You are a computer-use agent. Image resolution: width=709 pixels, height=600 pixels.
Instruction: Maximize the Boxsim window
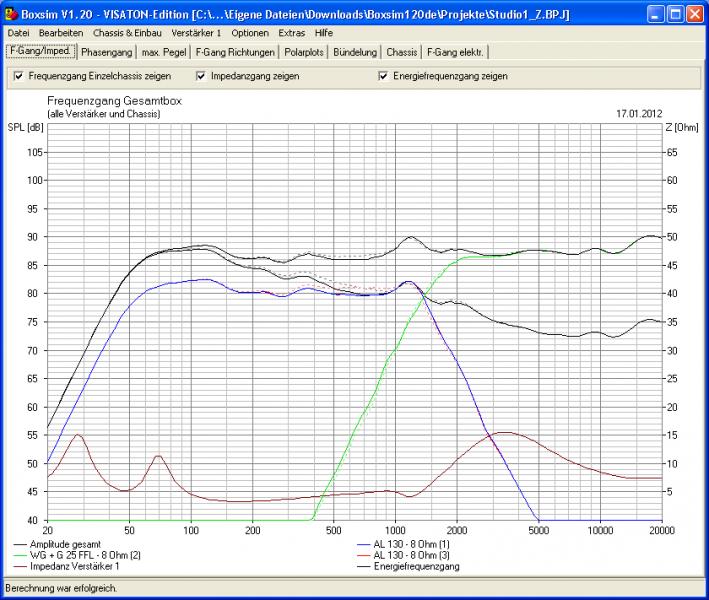(x=675, y=15)
